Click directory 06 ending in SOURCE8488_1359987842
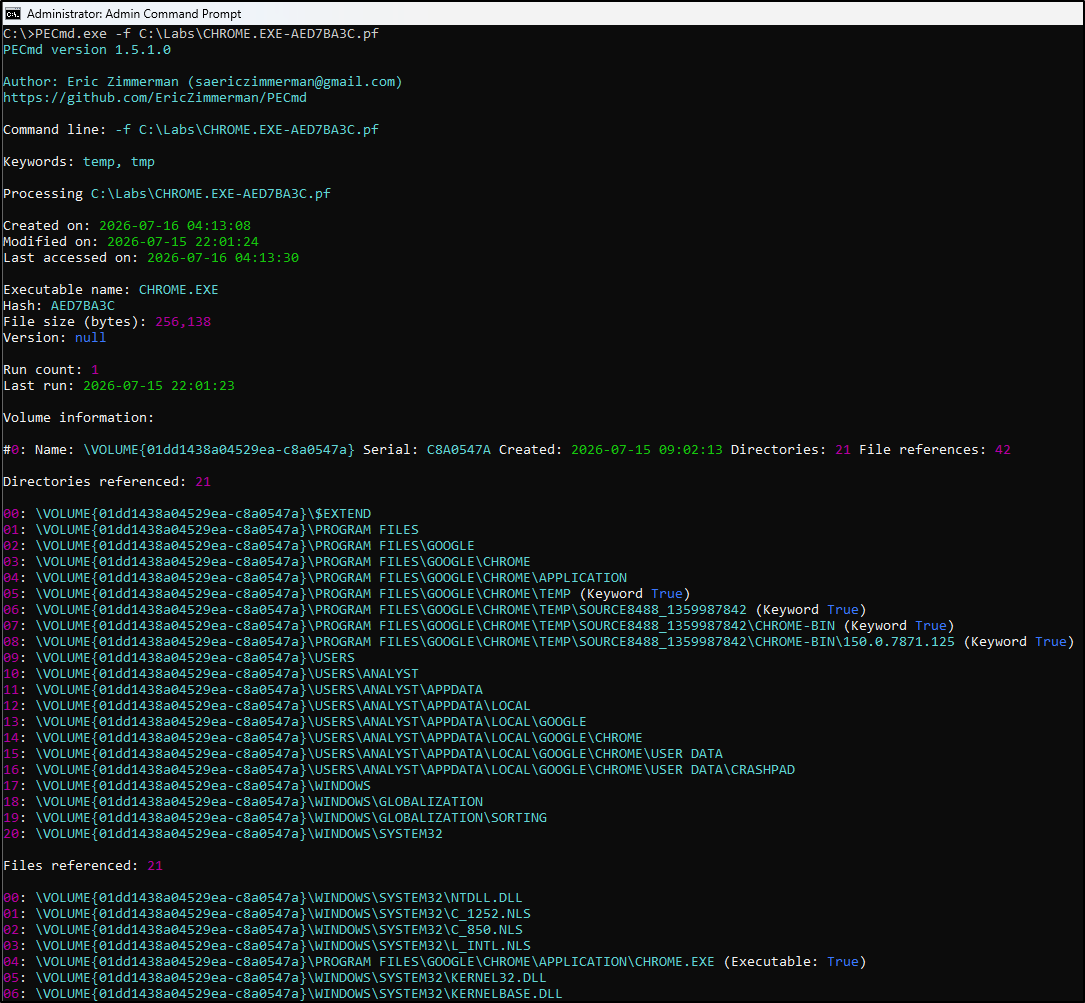Image resolution: width=1085 pixels, height=1003 pixels. point(435,610)
